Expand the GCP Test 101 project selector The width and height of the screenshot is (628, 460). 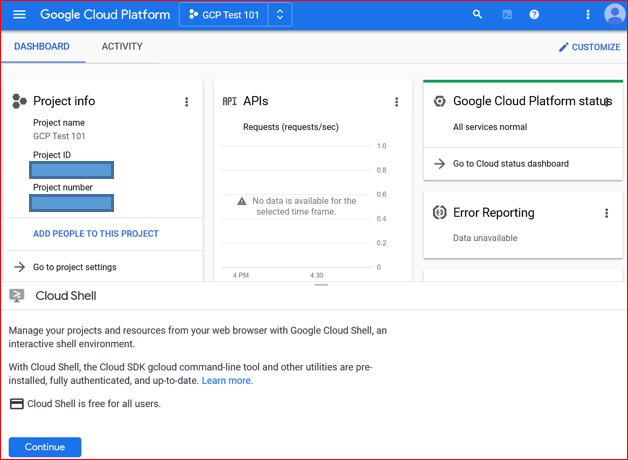pos(236,15)
